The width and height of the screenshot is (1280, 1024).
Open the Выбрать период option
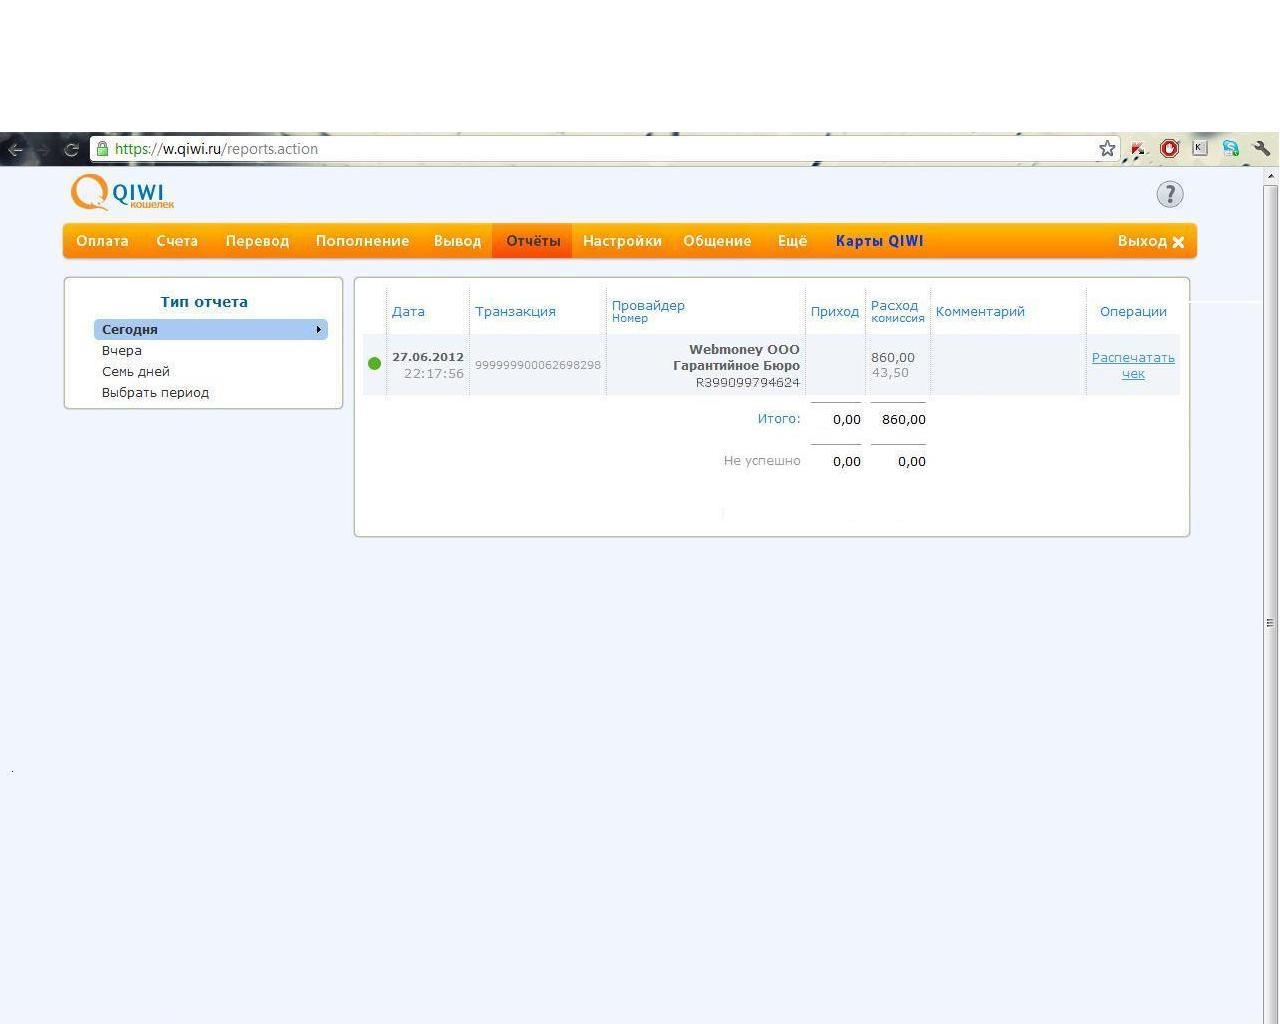(155, 392)
